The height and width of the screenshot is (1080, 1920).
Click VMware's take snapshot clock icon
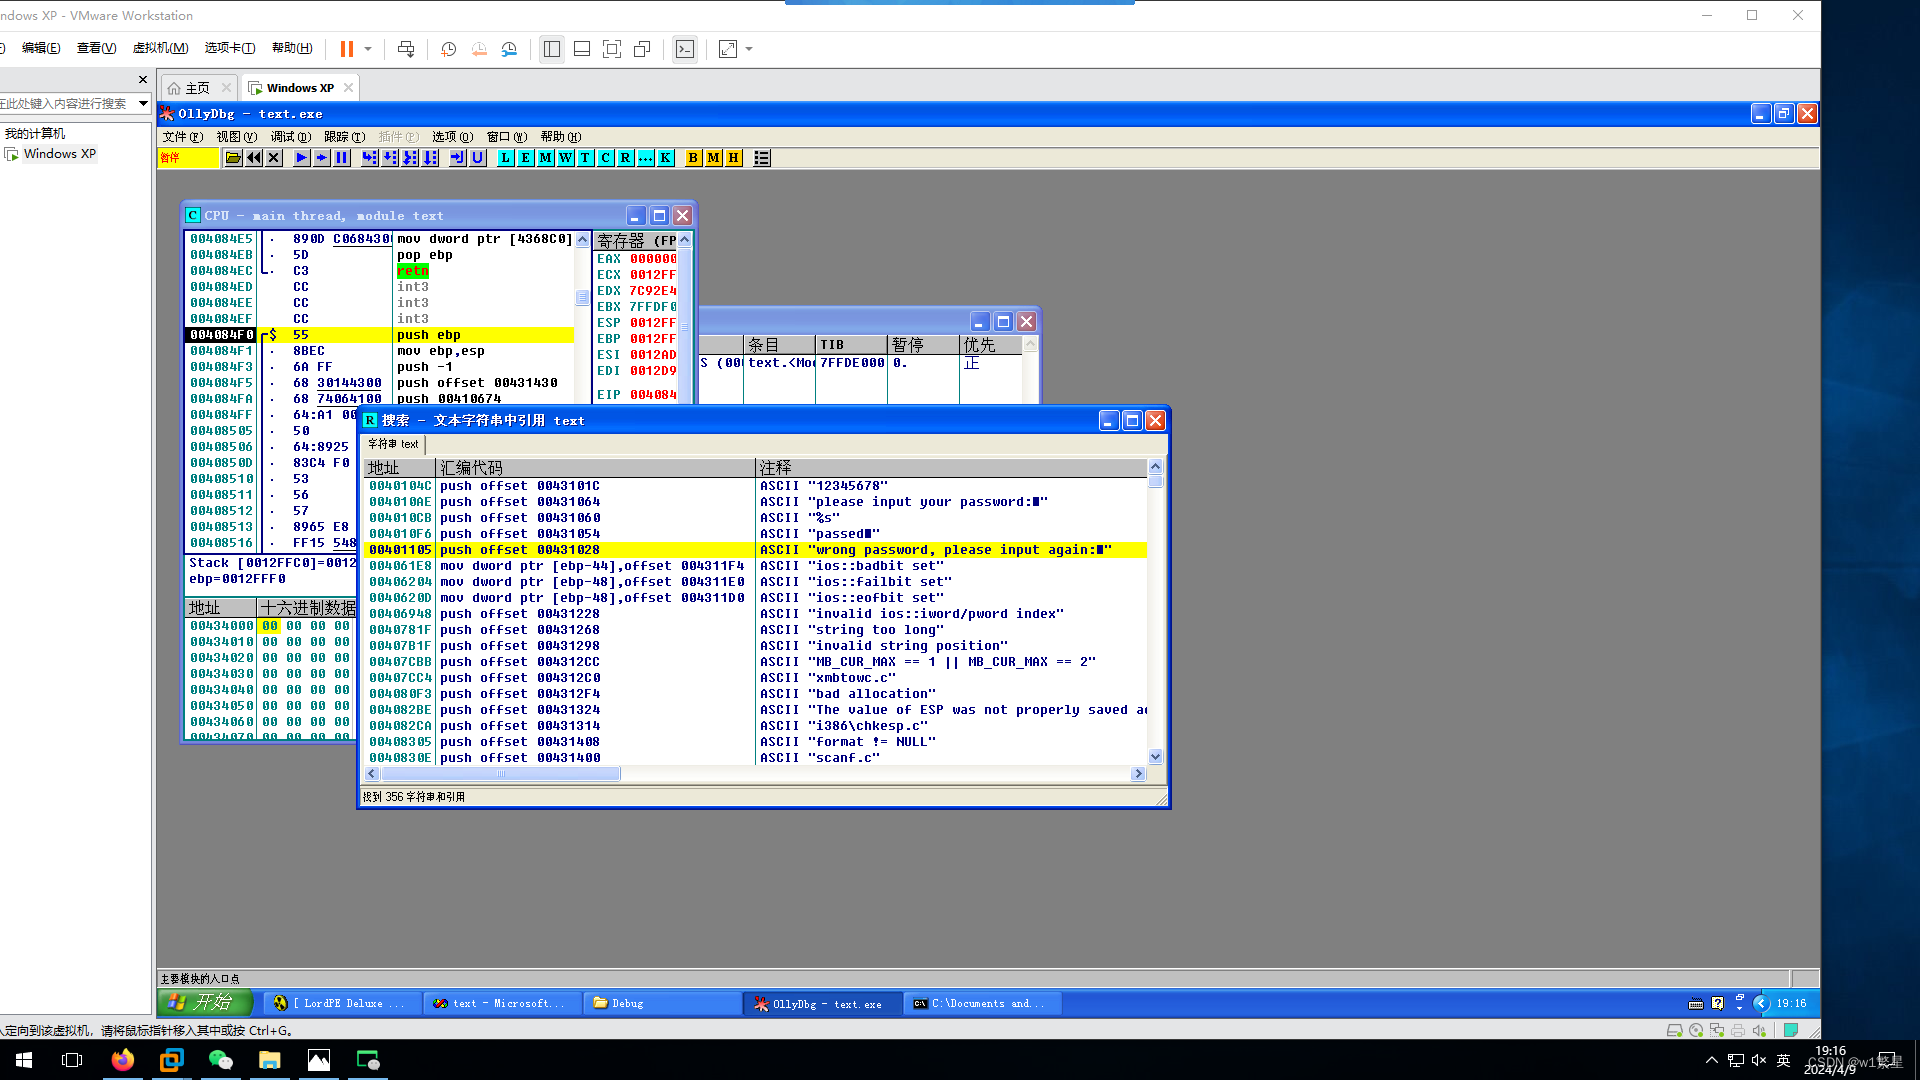click(x=449, y=49)
